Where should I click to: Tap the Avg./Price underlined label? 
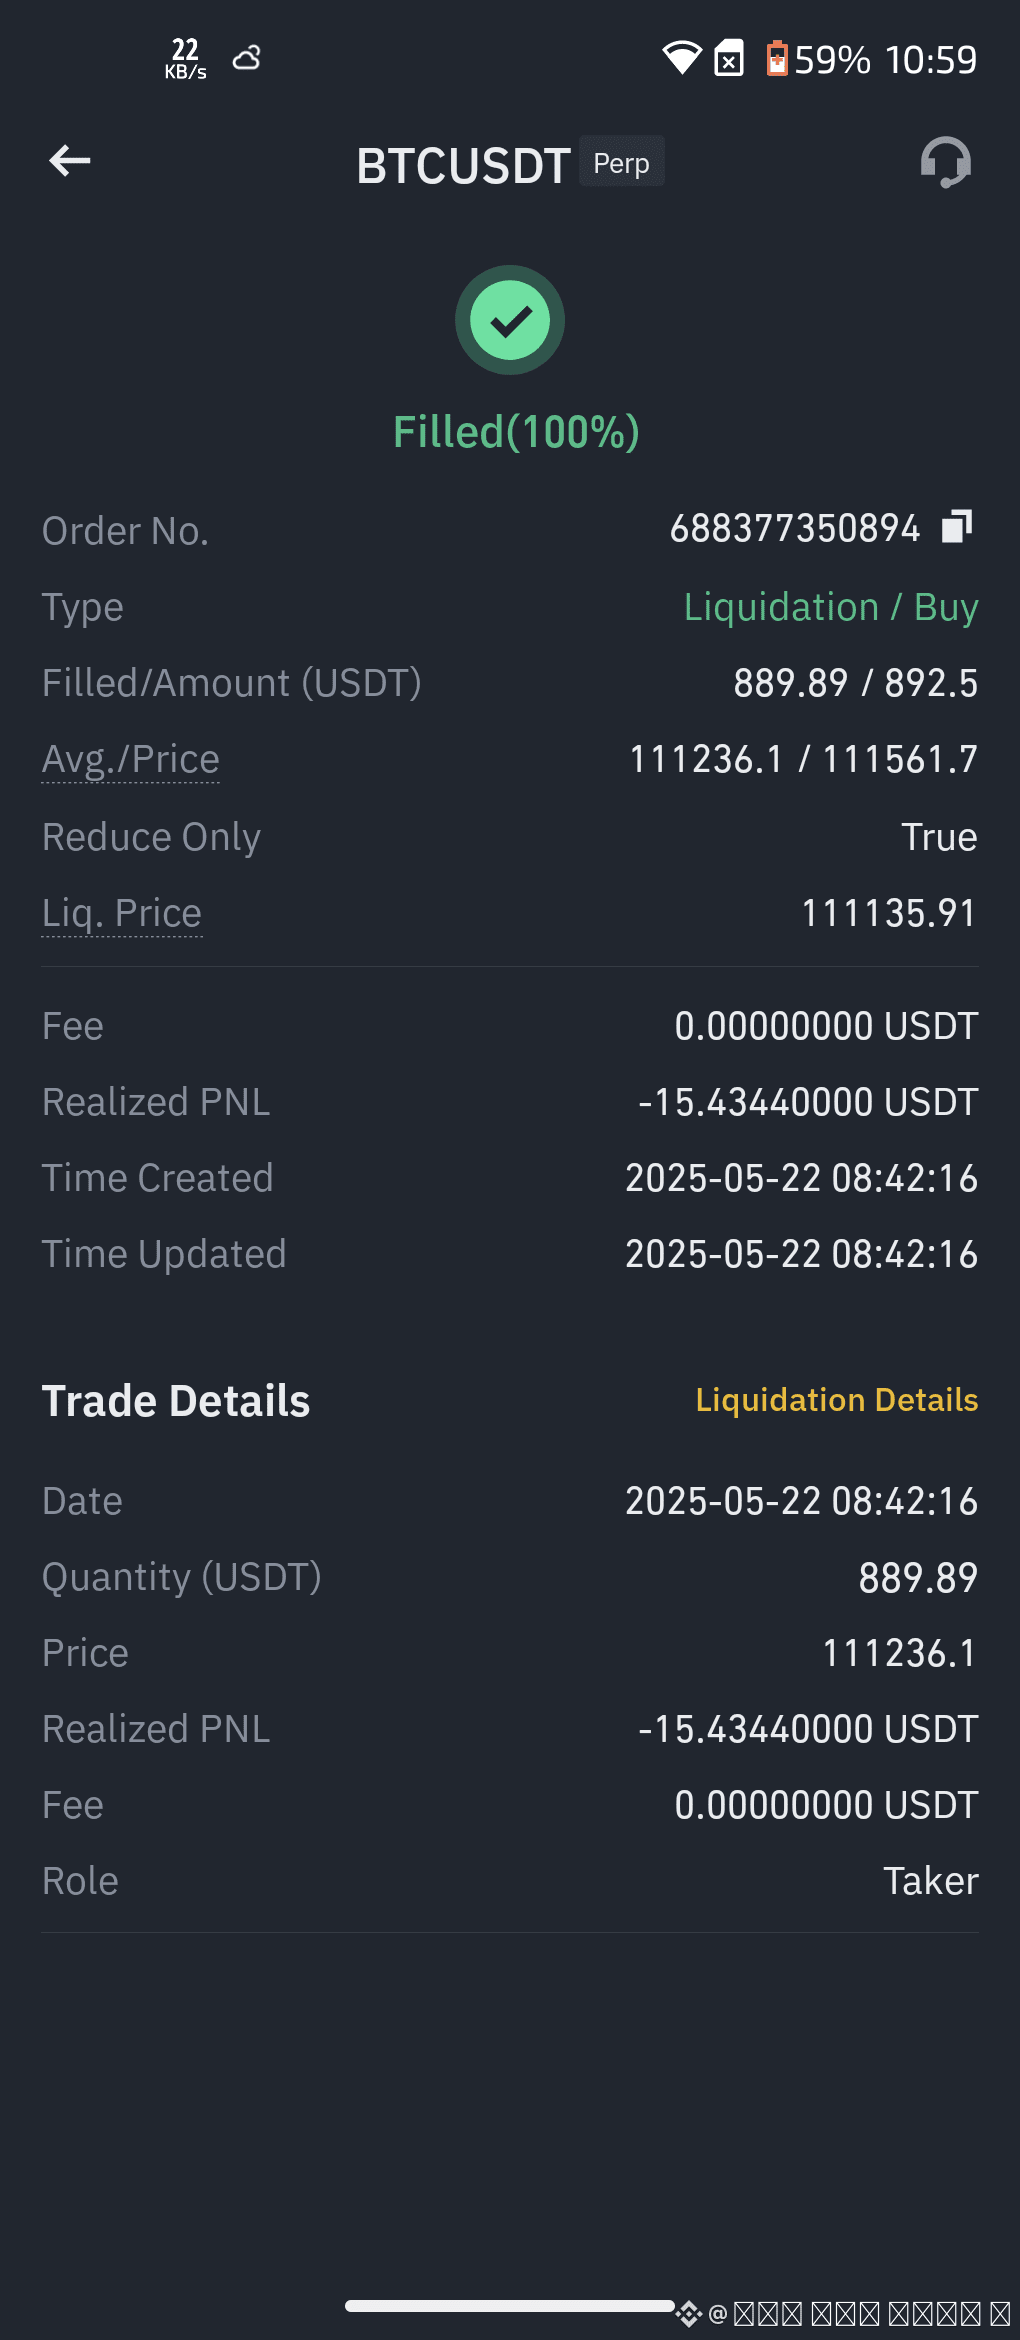(130, 760)
